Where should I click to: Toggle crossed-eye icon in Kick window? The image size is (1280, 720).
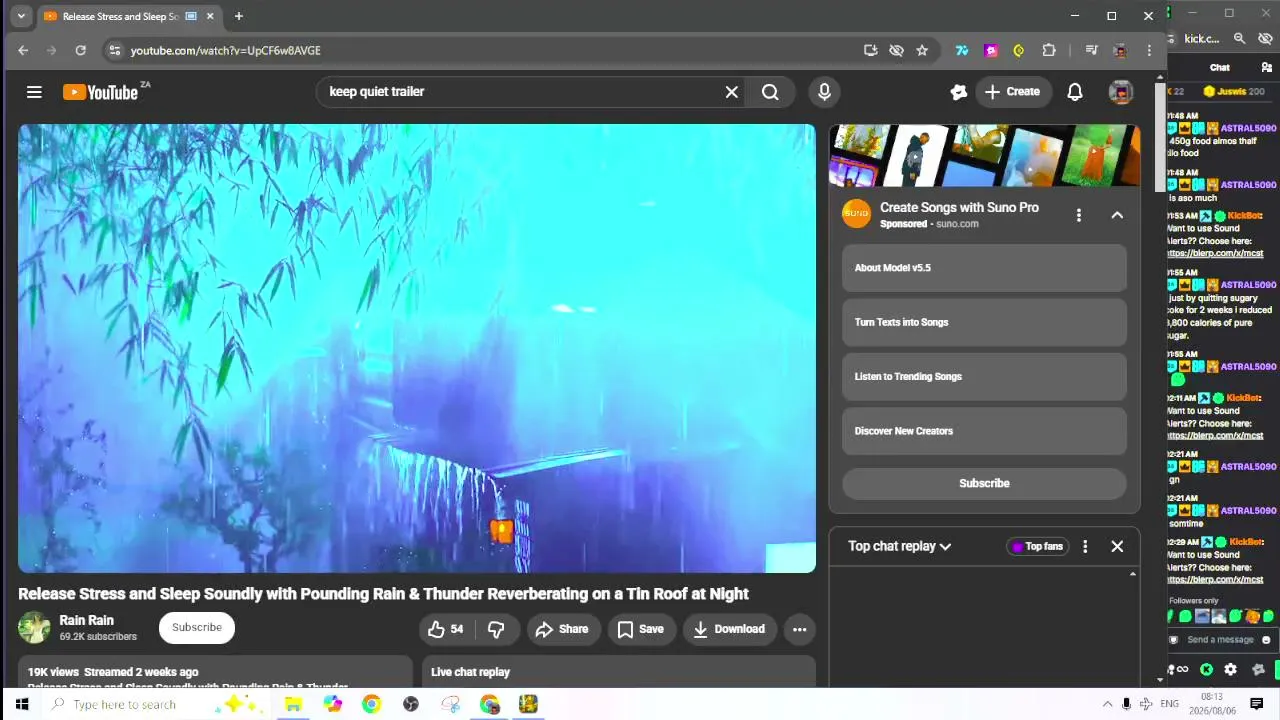pyautogui.click(x=1265, y=38)
